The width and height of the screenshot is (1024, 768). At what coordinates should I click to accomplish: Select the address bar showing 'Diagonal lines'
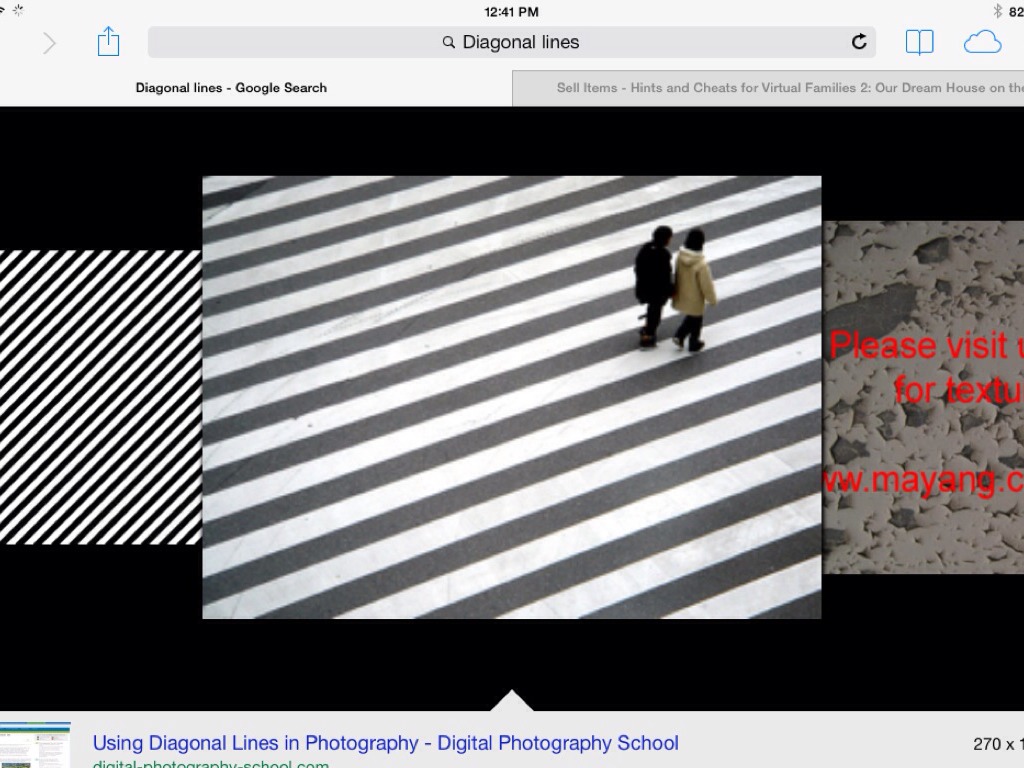(x=520, y=42)
